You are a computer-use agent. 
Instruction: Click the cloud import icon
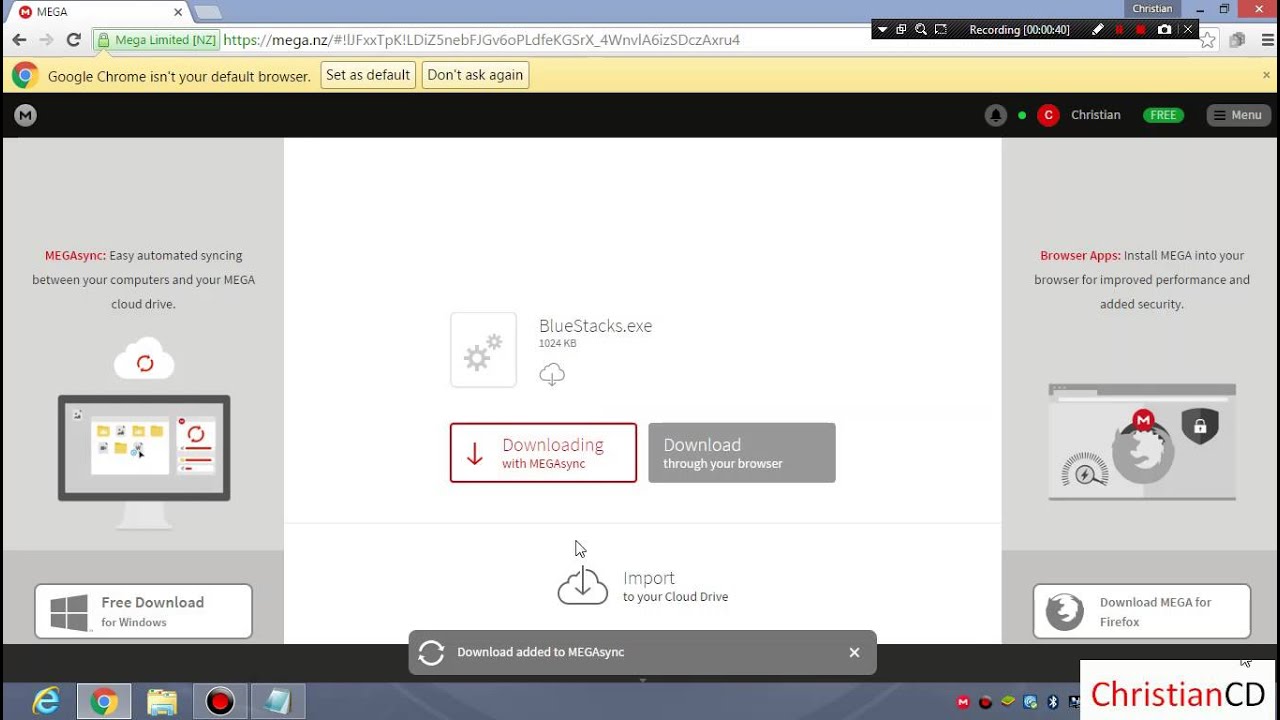coord(582,586)
